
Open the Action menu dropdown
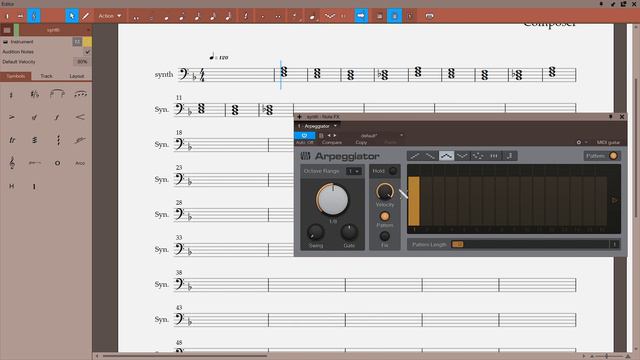pyautogui.click(x=110, y=16)
